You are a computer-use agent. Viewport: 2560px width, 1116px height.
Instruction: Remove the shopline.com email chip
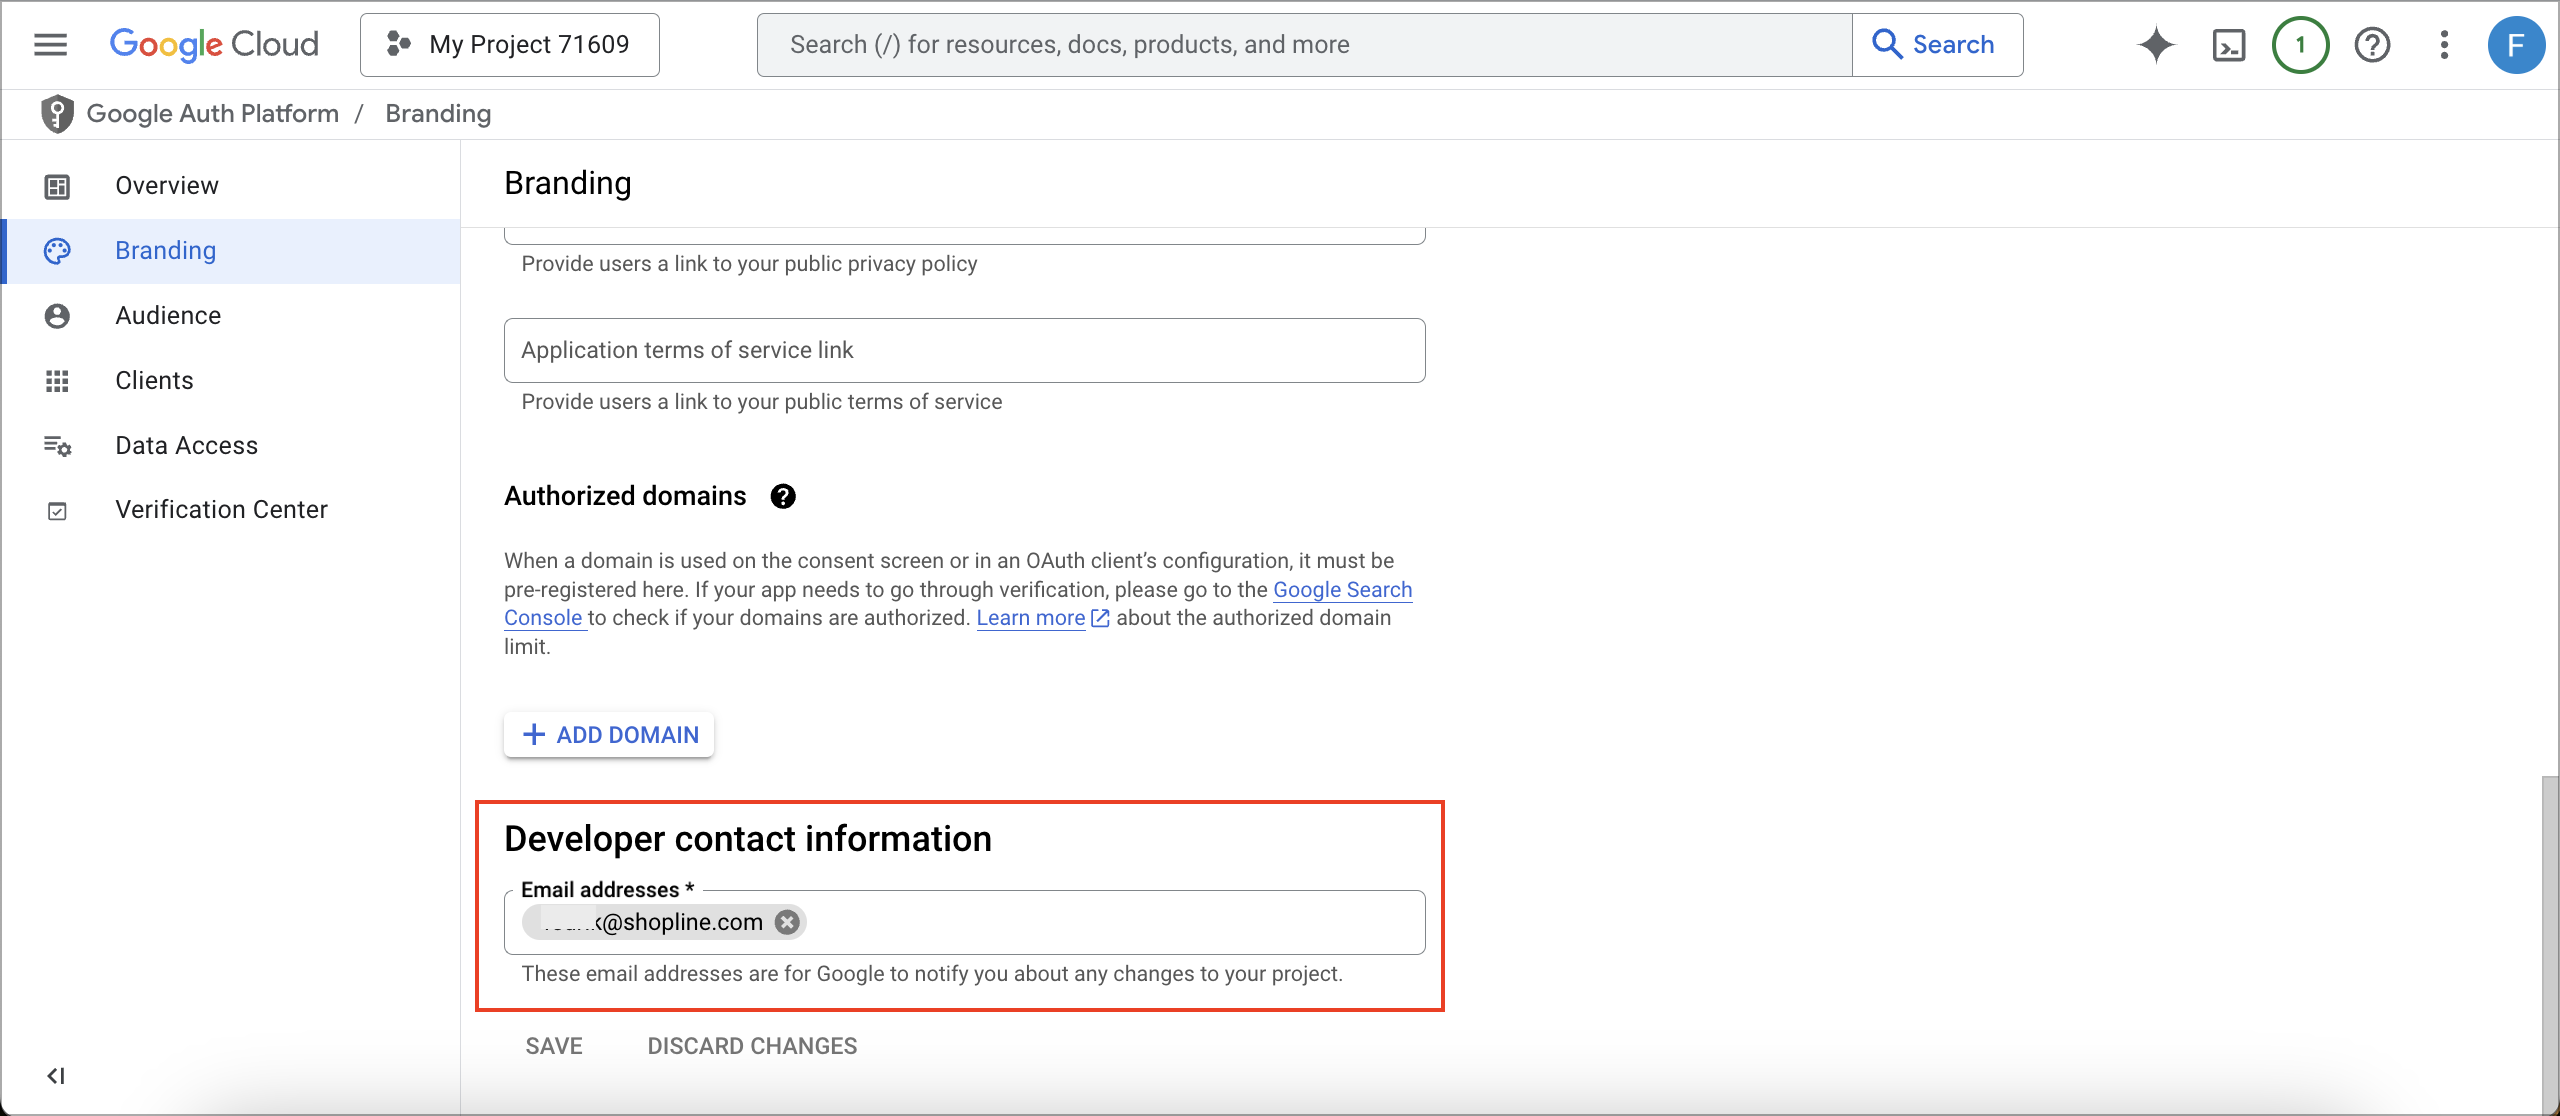pos(787,922)
